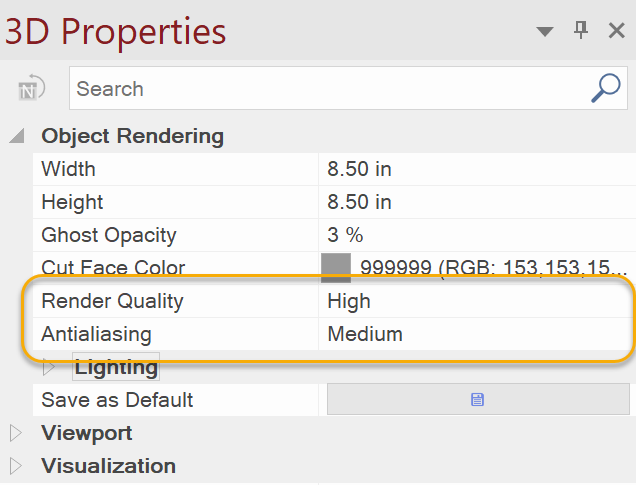Screen dimensions: 636x485
Task: Click the Cut Face Color swatch
Action: pos(336,267)
